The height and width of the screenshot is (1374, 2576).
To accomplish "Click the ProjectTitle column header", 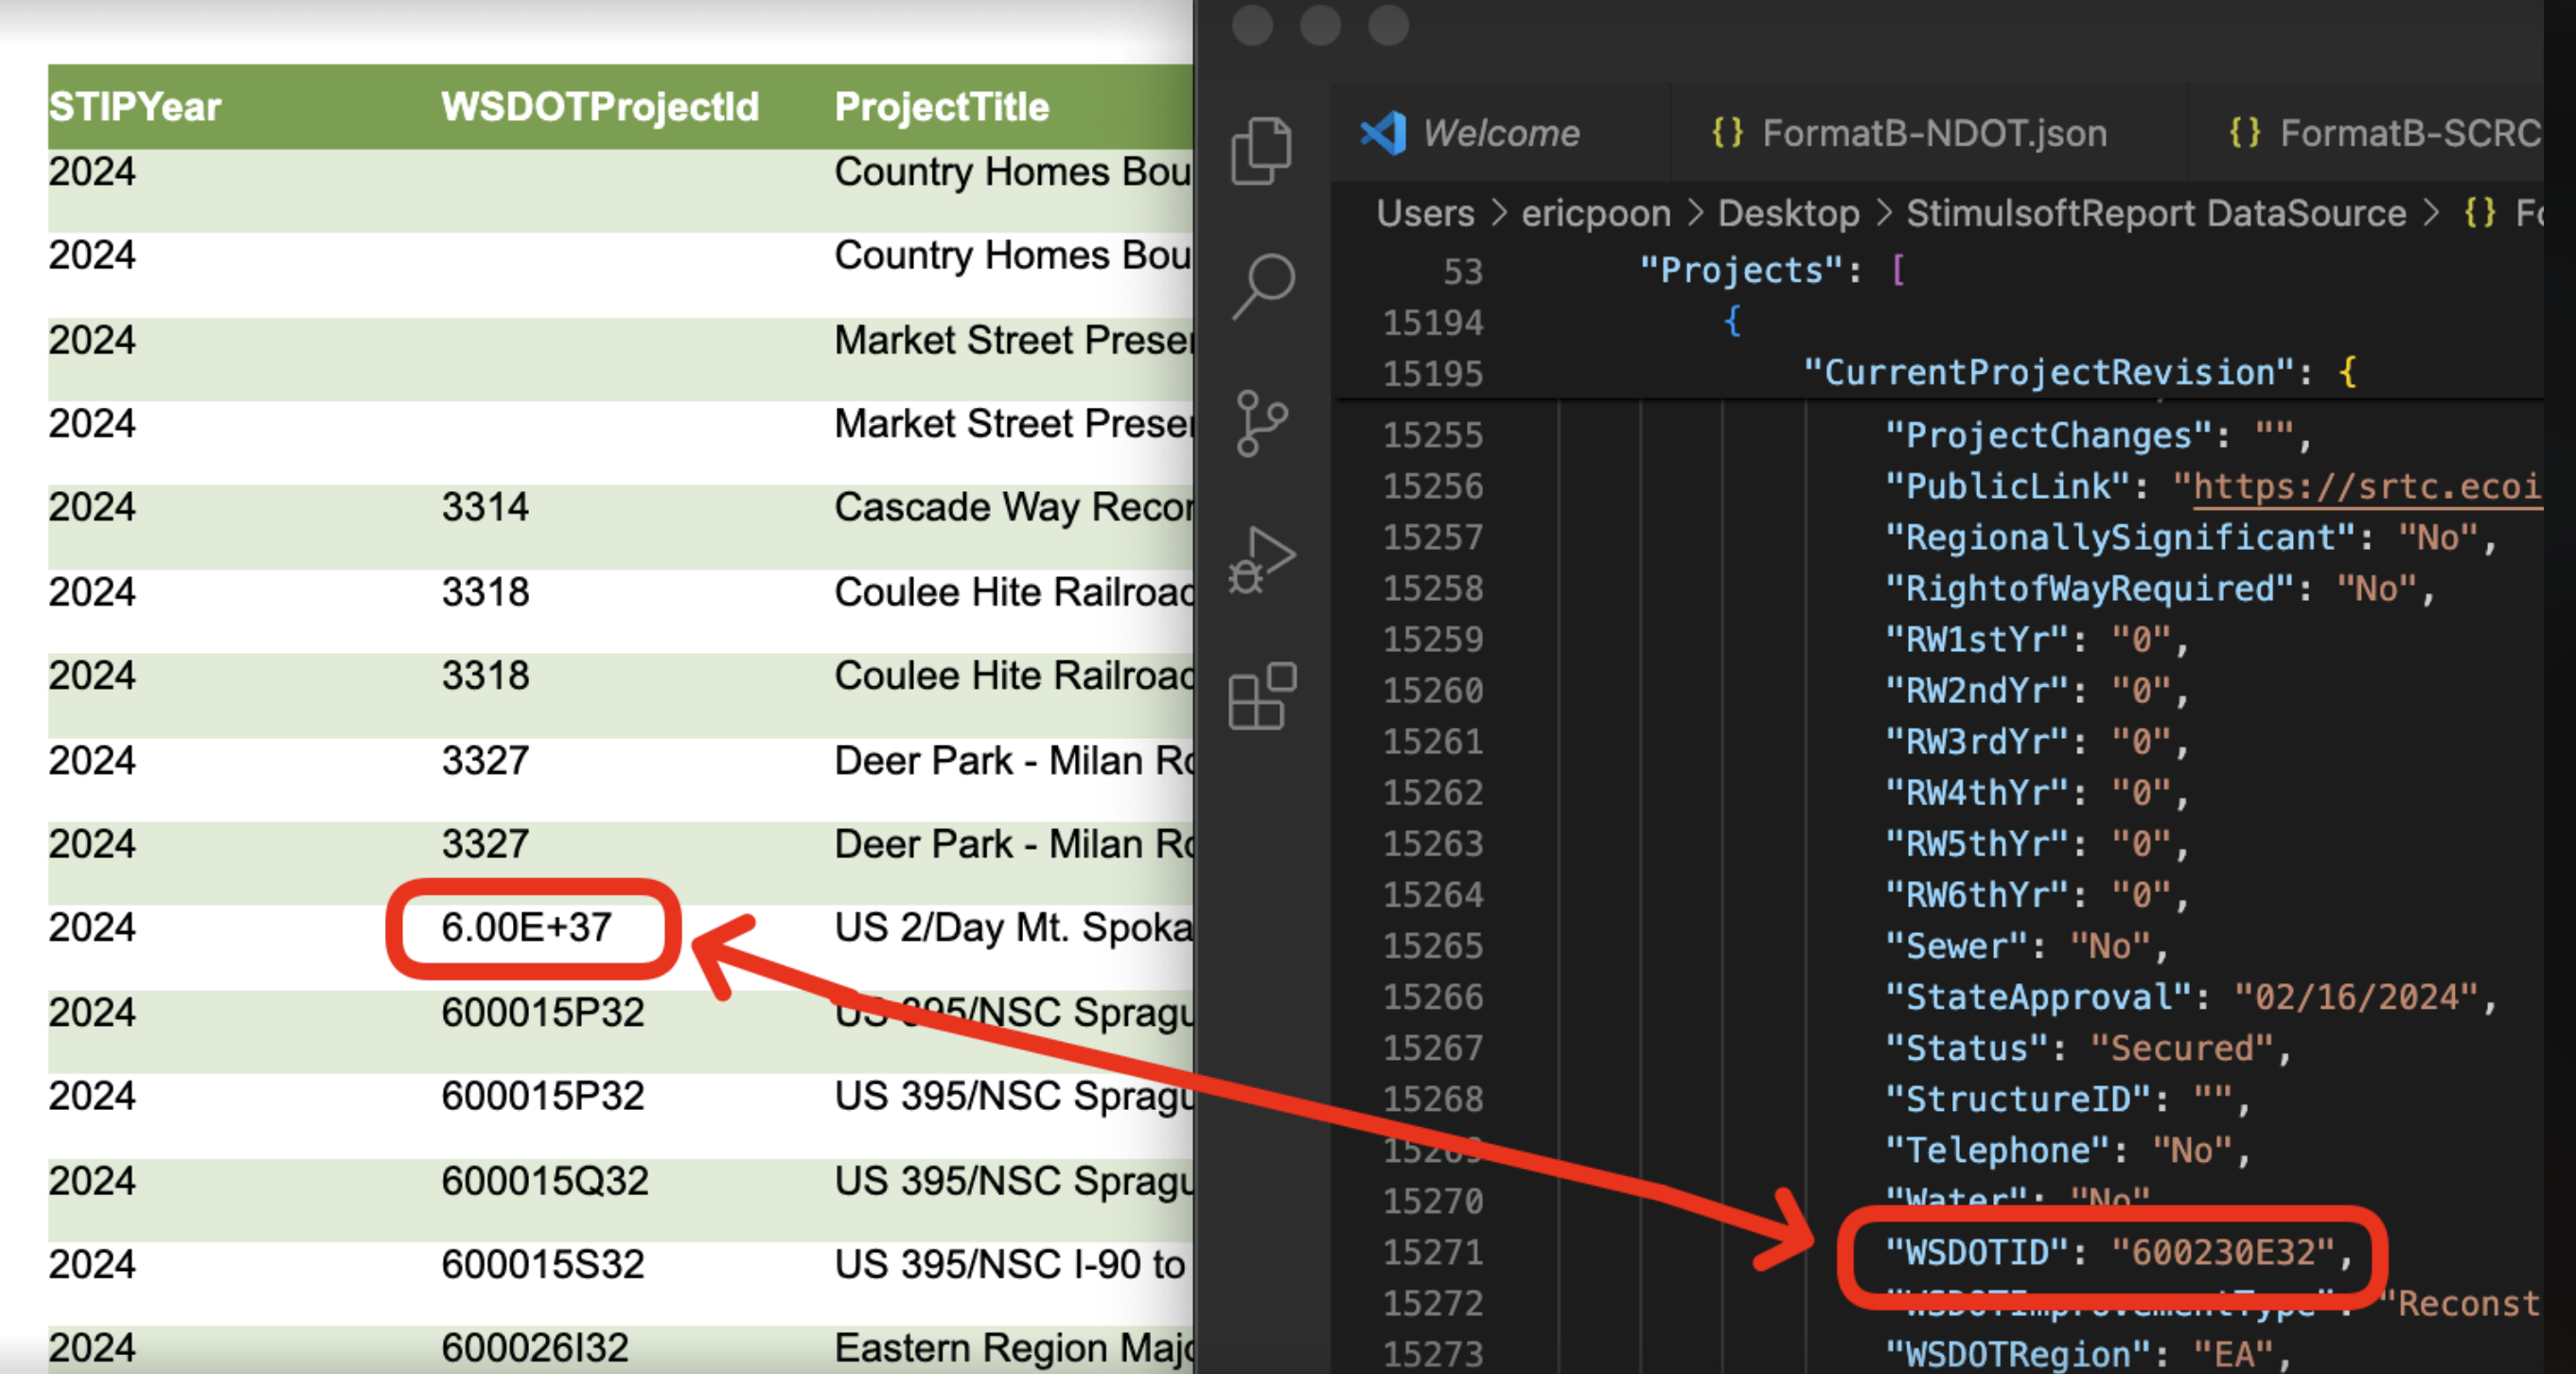I will point(942,107).
